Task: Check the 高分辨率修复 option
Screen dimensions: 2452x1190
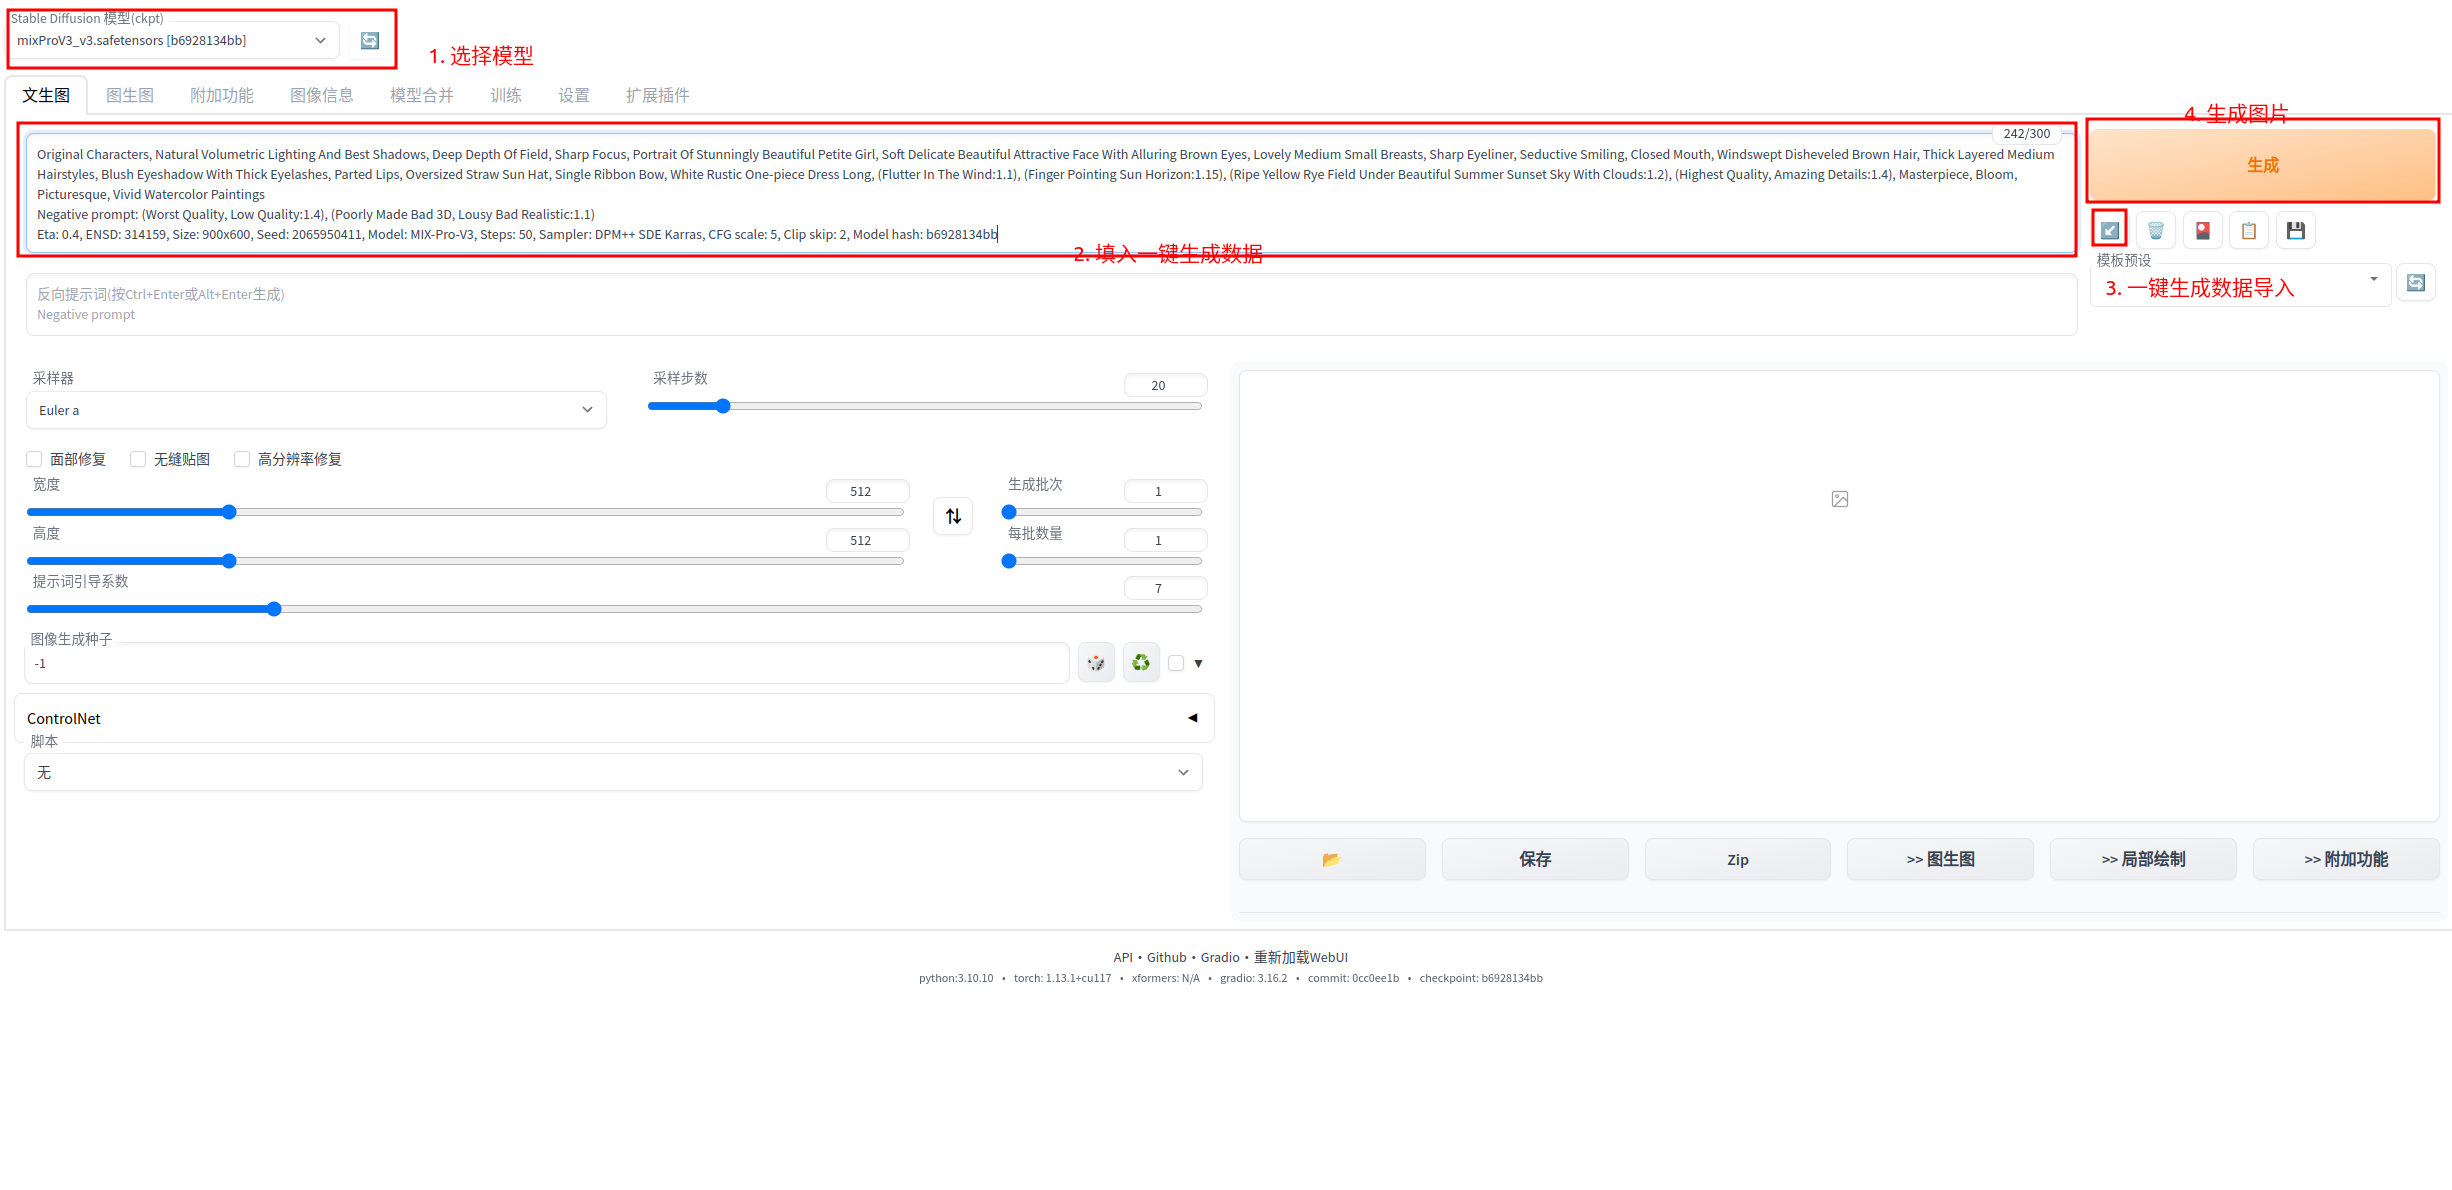Action: pos(242,459)
